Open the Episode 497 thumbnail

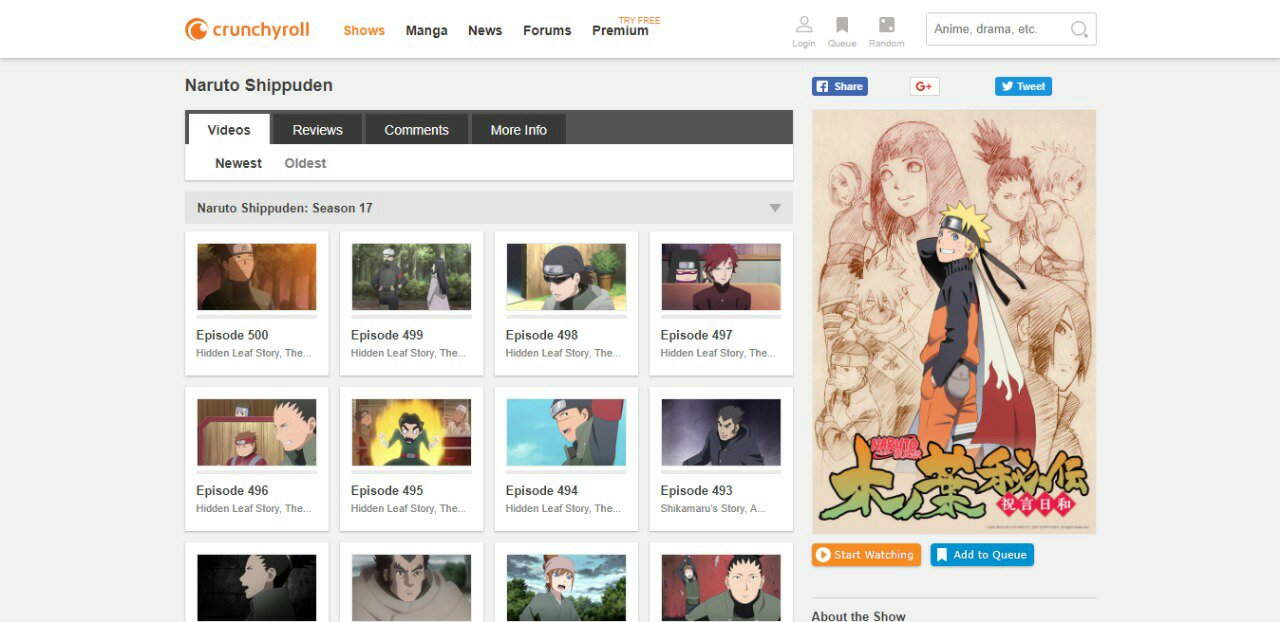click(x=721, y=277)
